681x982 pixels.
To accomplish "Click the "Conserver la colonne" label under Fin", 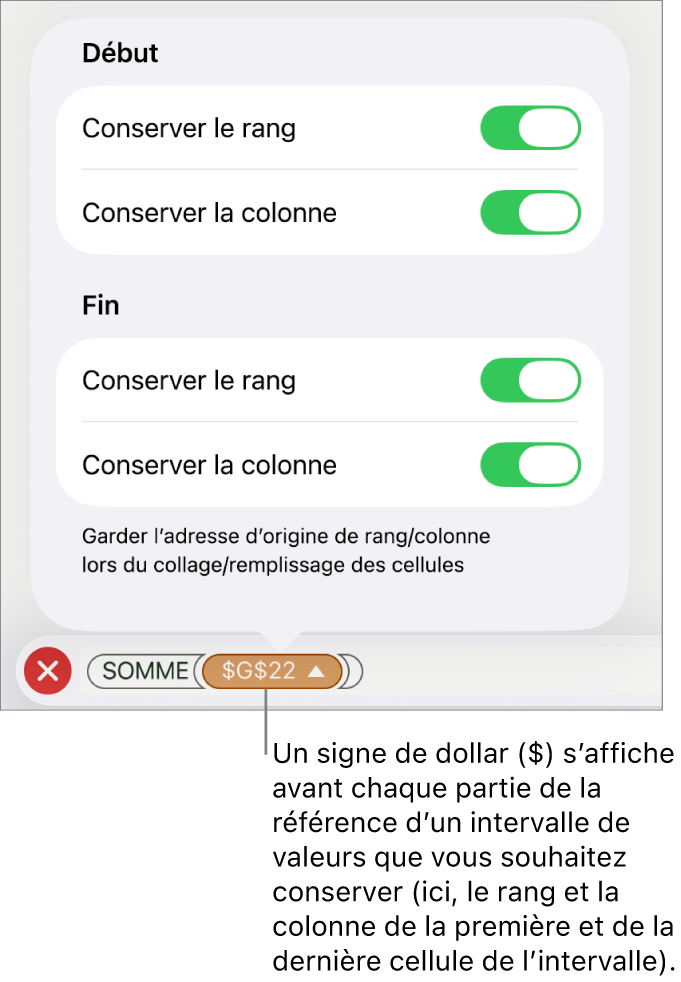I will tap(209, 465).
